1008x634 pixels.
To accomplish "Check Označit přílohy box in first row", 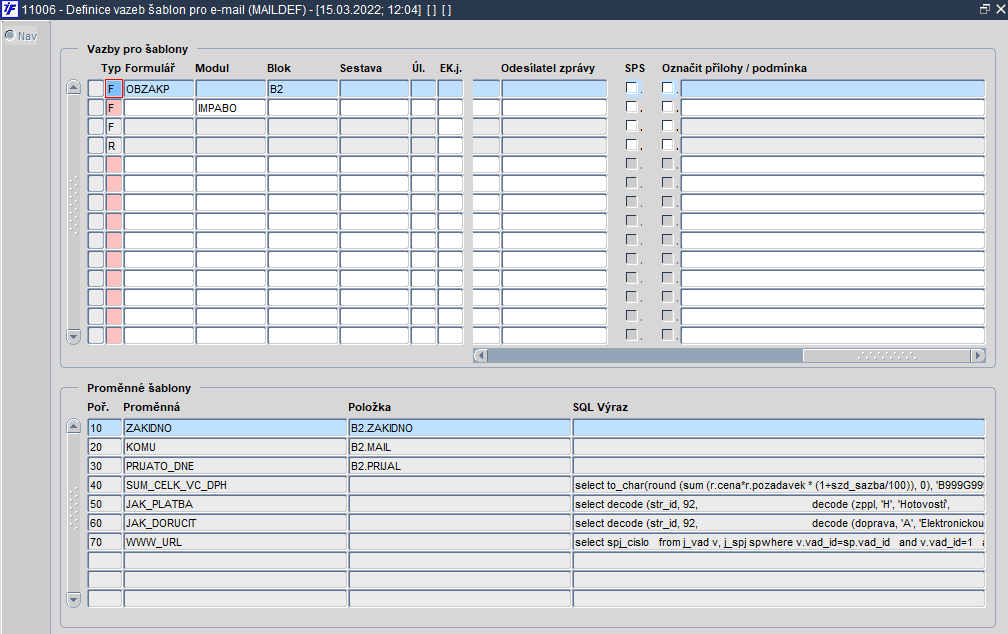I will click(667, 88).
